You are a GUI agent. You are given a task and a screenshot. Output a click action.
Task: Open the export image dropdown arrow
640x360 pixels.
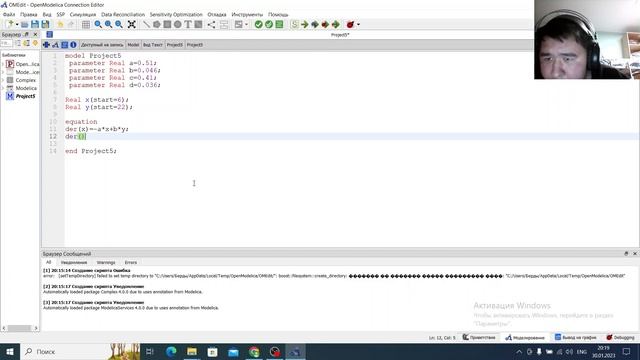pyautogui.click(x=246, y=24)
